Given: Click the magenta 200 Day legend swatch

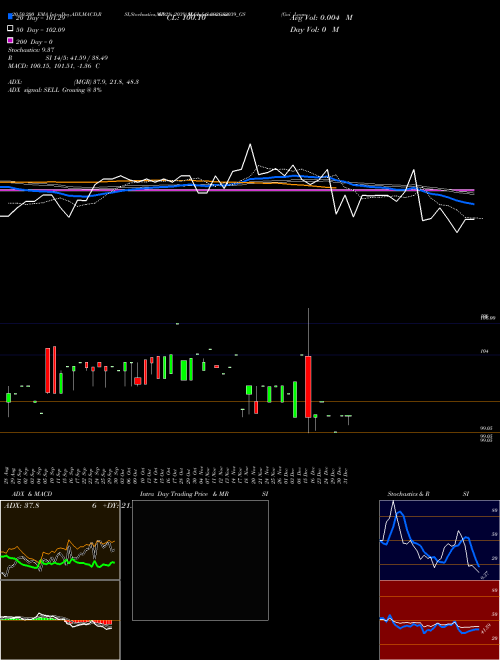Looking at the screenshot, I should pyautogui.click(x=11, y=40).
